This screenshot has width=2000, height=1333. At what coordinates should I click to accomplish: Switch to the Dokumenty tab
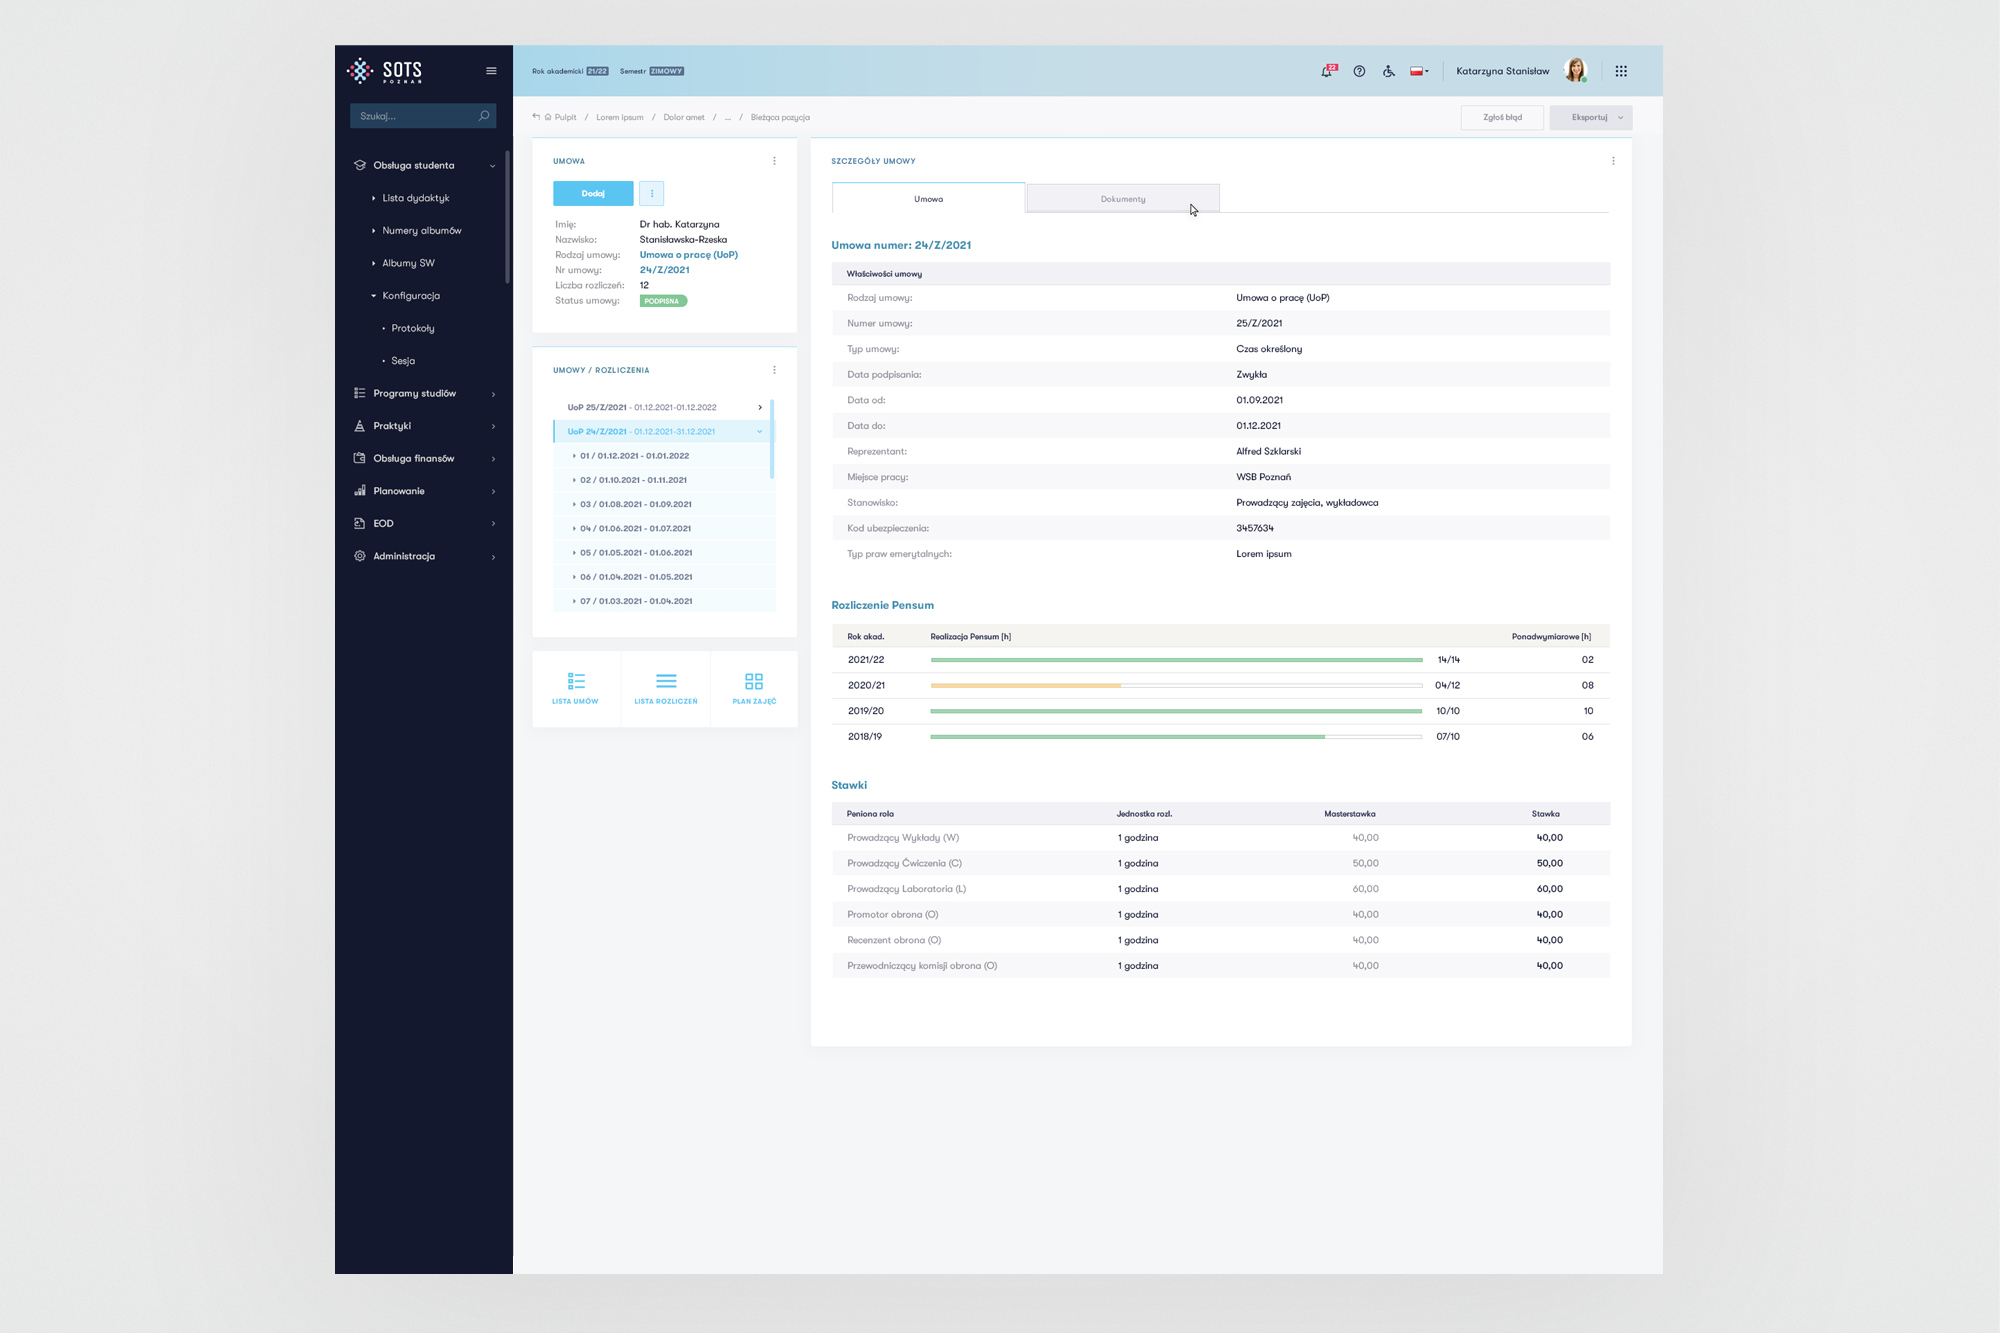click(x=1122, y=199)
